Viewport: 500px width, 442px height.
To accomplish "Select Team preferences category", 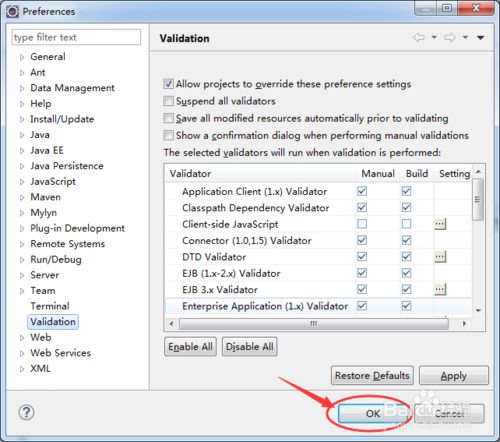I will (43, 290).
